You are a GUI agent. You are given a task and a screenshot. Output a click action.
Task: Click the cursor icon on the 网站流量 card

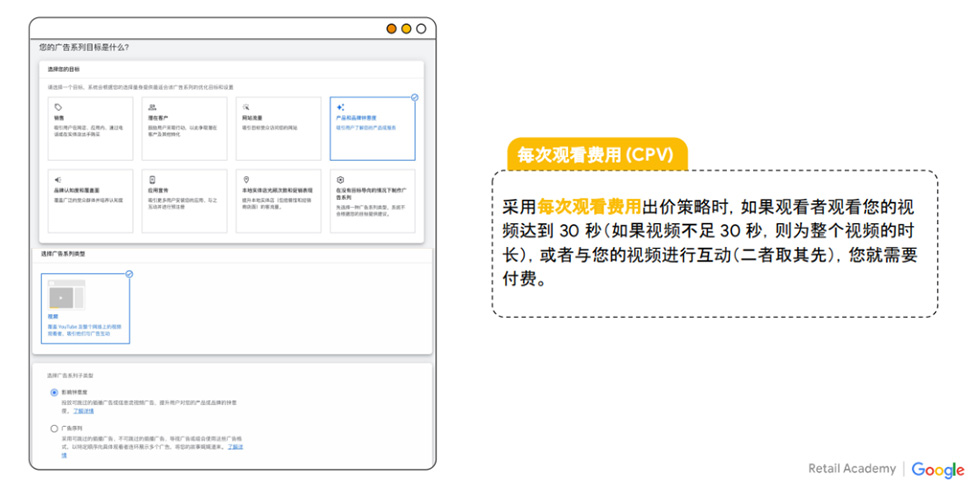[246, 107]
